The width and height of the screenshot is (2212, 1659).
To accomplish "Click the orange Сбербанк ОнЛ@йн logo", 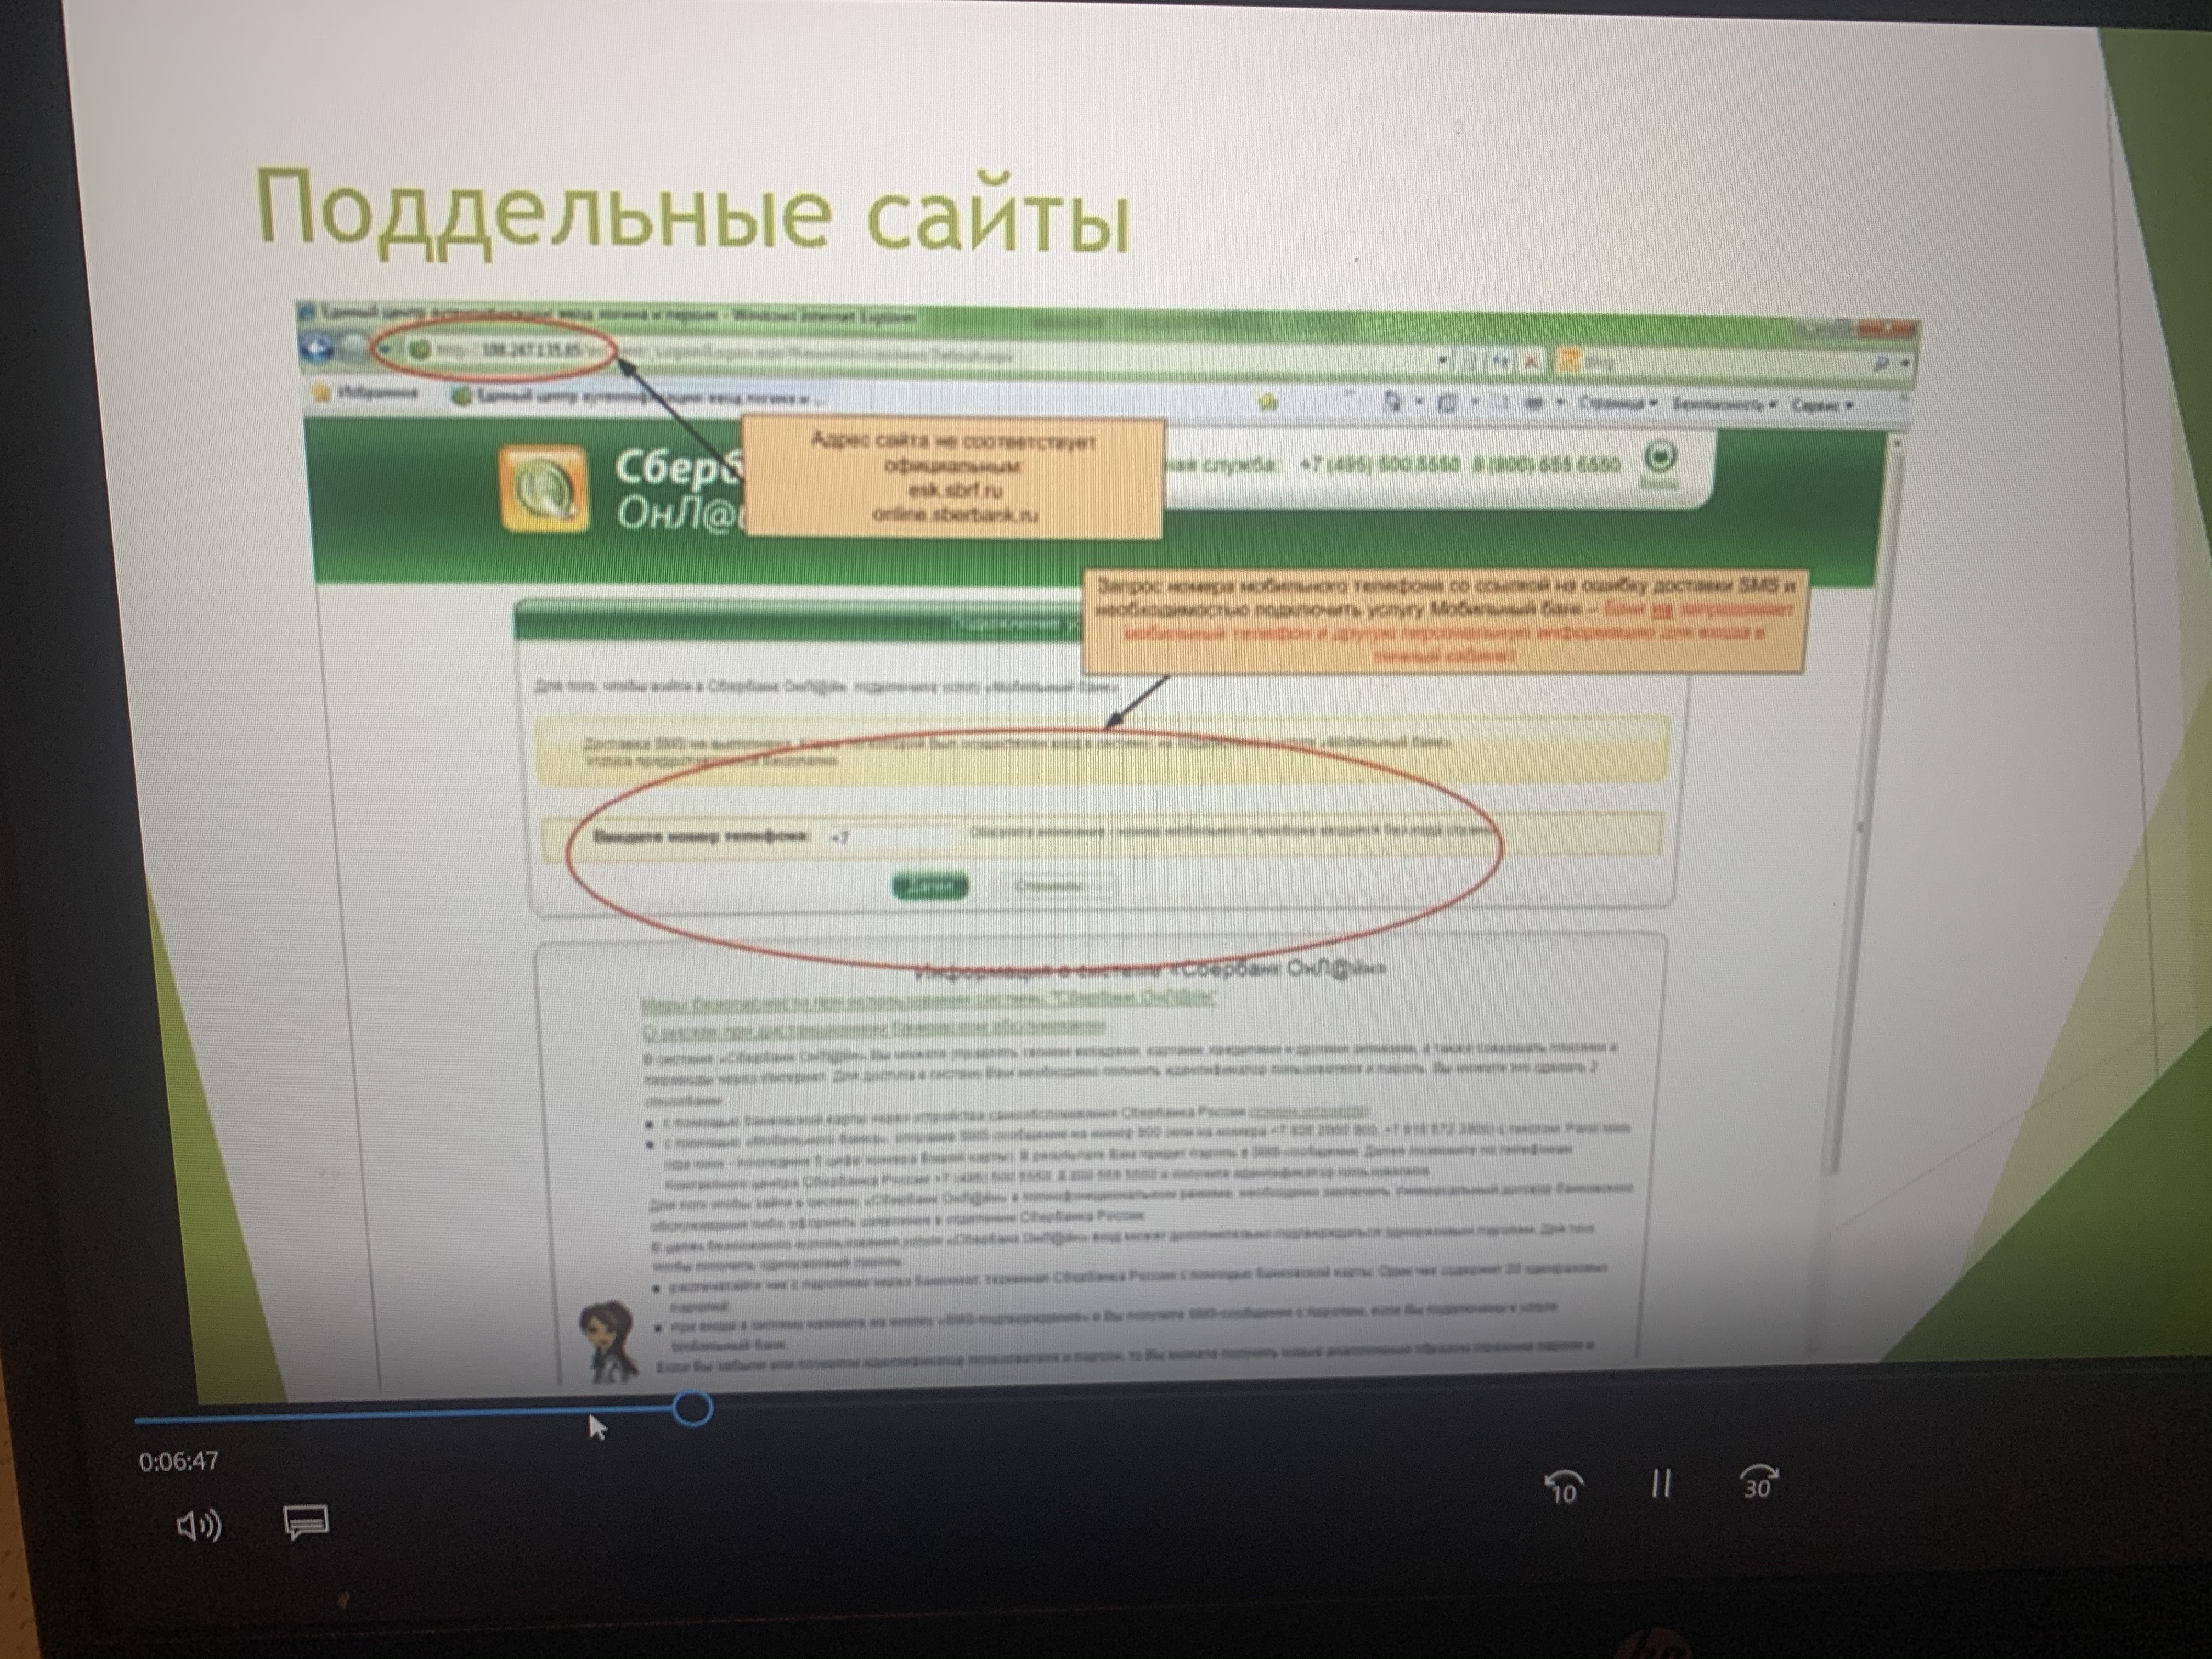I will tap(543, 489).
